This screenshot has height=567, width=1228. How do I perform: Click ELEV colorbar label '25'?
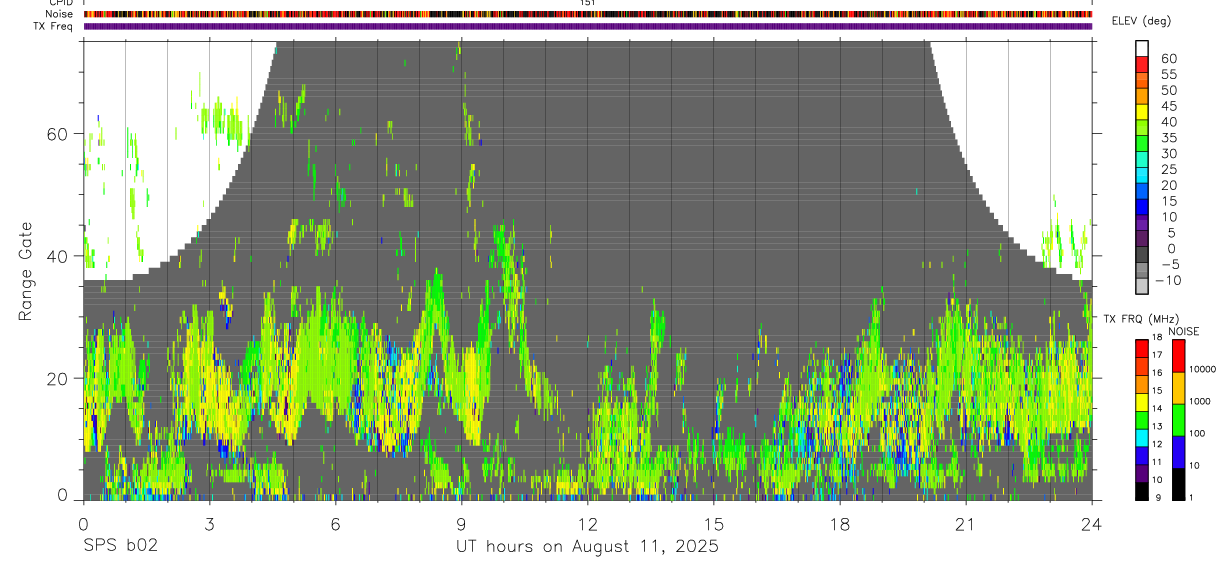tap(1168, 170)
